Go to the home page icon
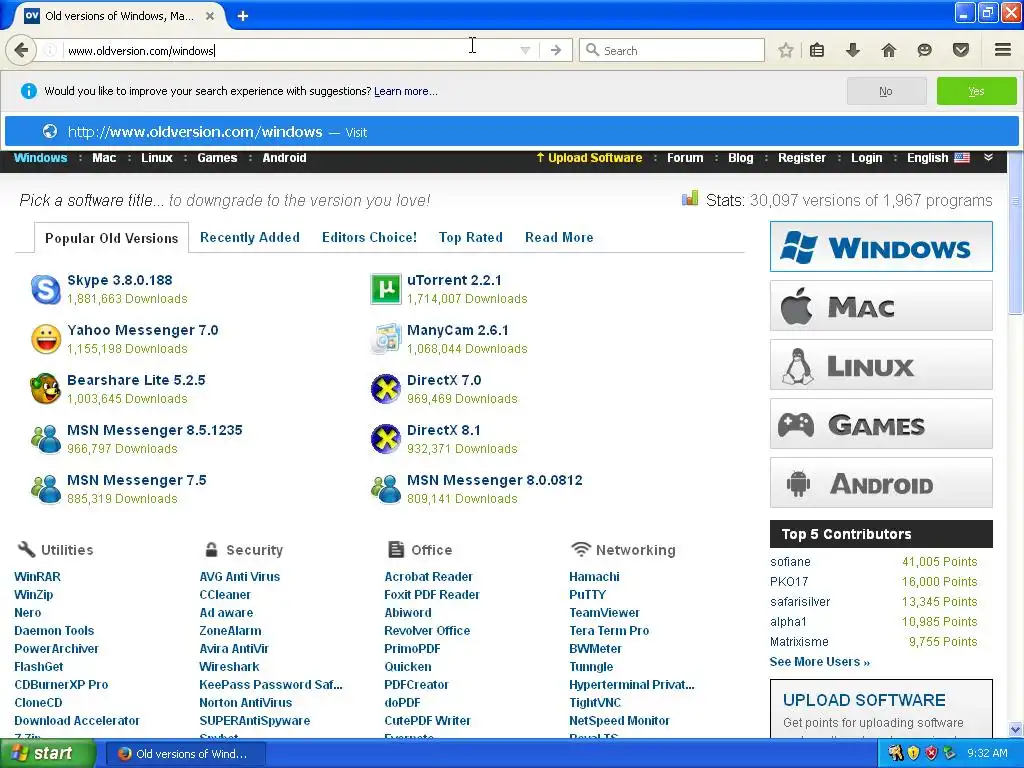The height and width of the screenshot is (768, 1024). click(889, 50)
